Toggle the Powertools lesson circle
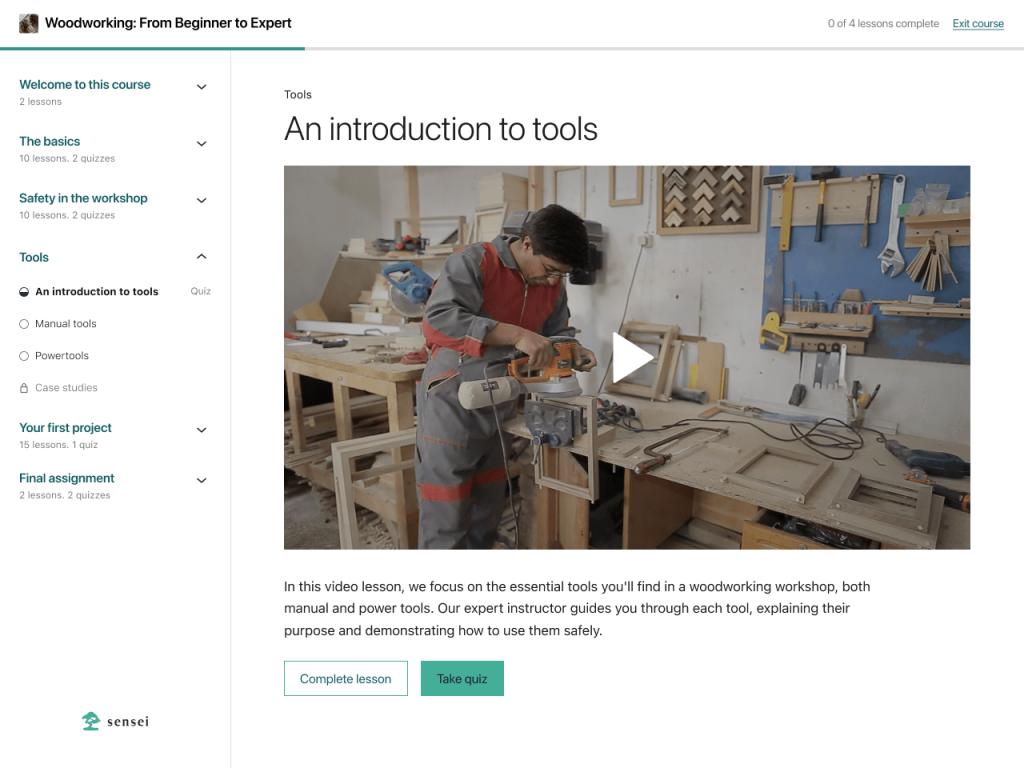 click(24, 356)
